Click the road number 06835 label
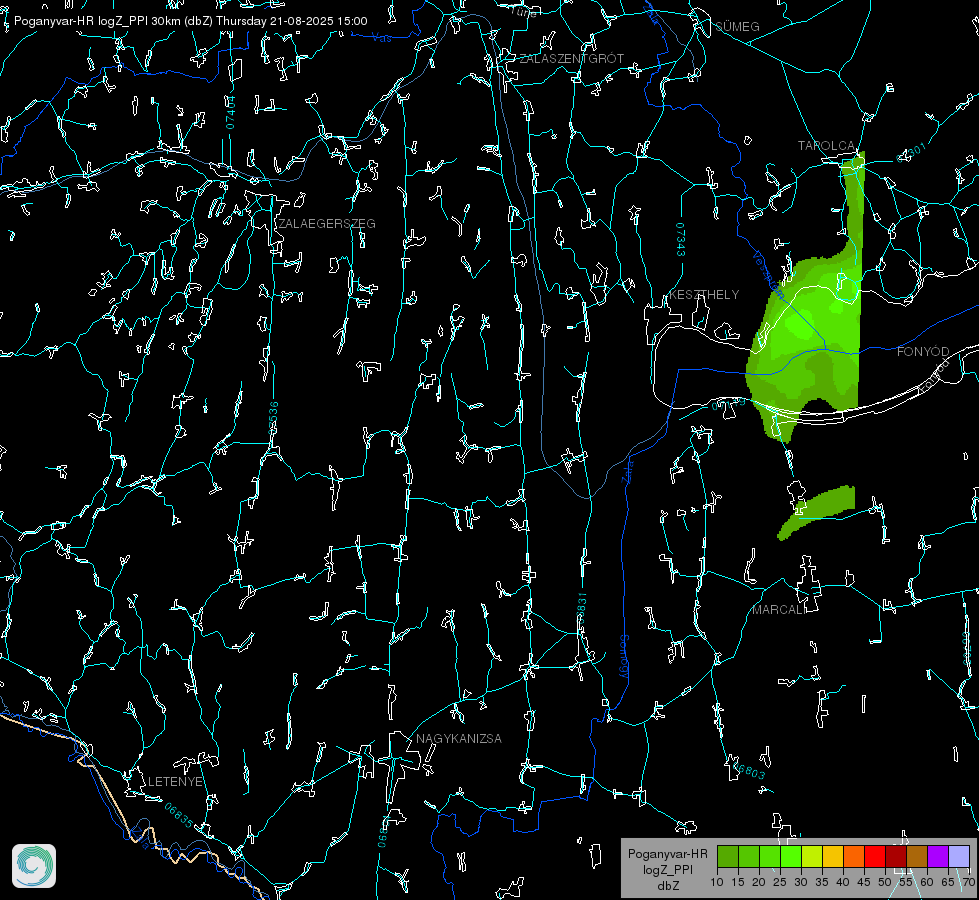The height and width of the screenshot is (900, 979). pyautogui.click(x=179, y=815)
